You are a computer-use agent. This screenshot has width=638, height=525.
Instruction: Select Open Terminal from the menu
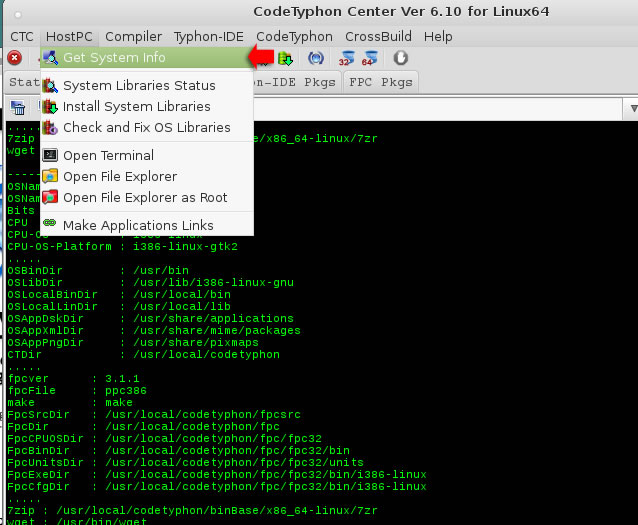click(146, 155)
